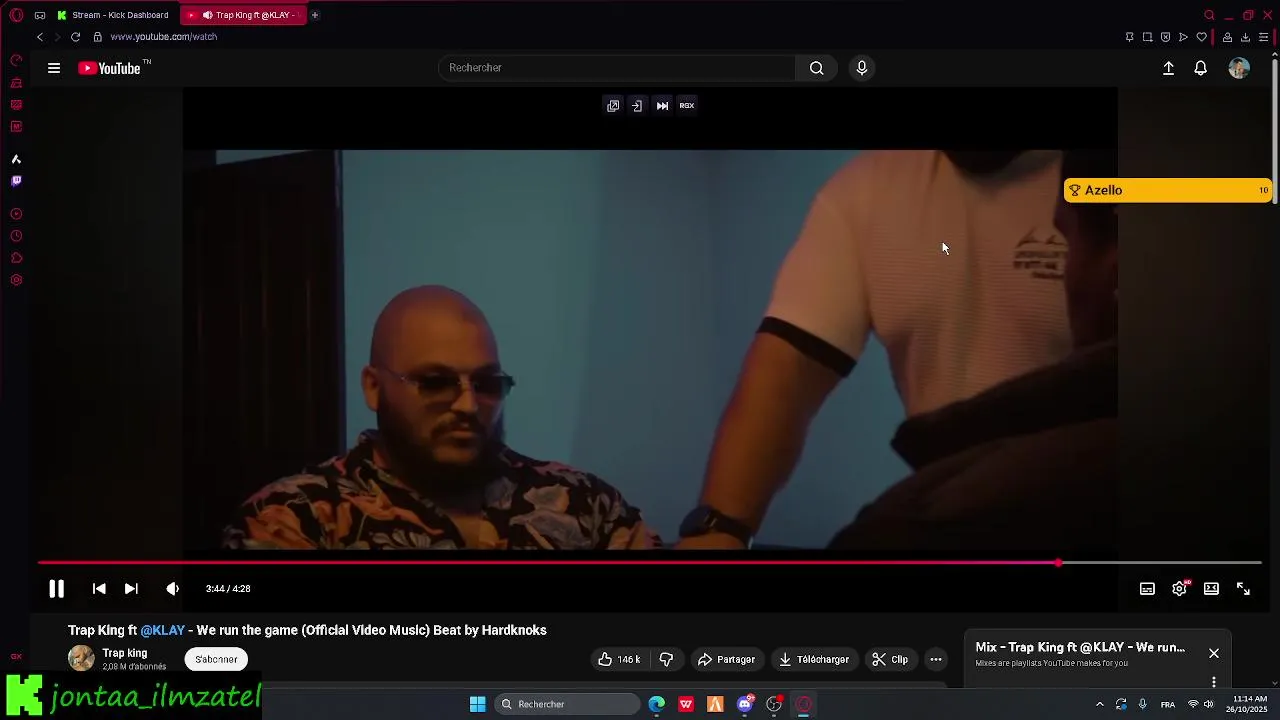Toggle subtitles in the player
Viewport: 1280px width, 720px height.
pos(1147,589)
